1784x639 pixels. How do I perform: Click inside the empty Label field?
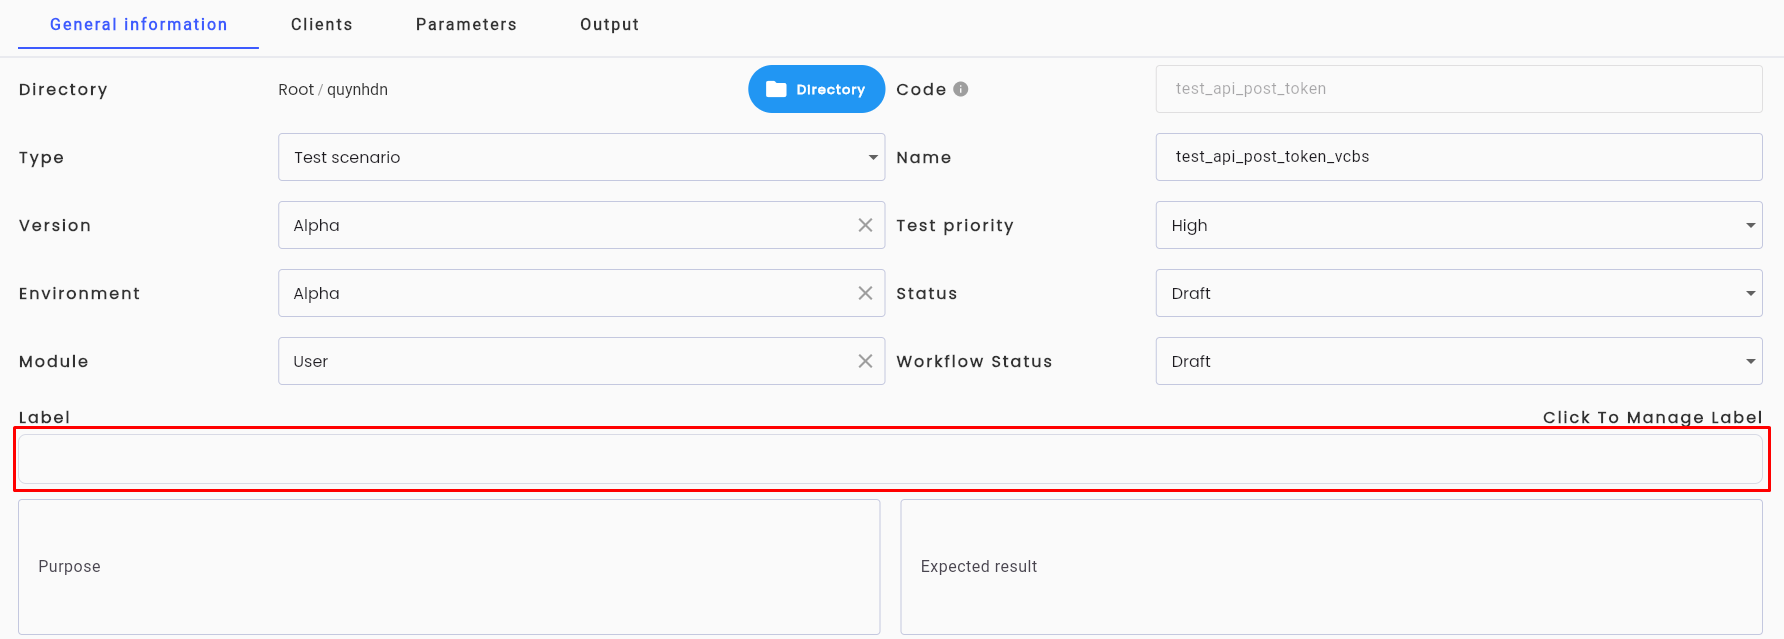(x=890, y=460)
